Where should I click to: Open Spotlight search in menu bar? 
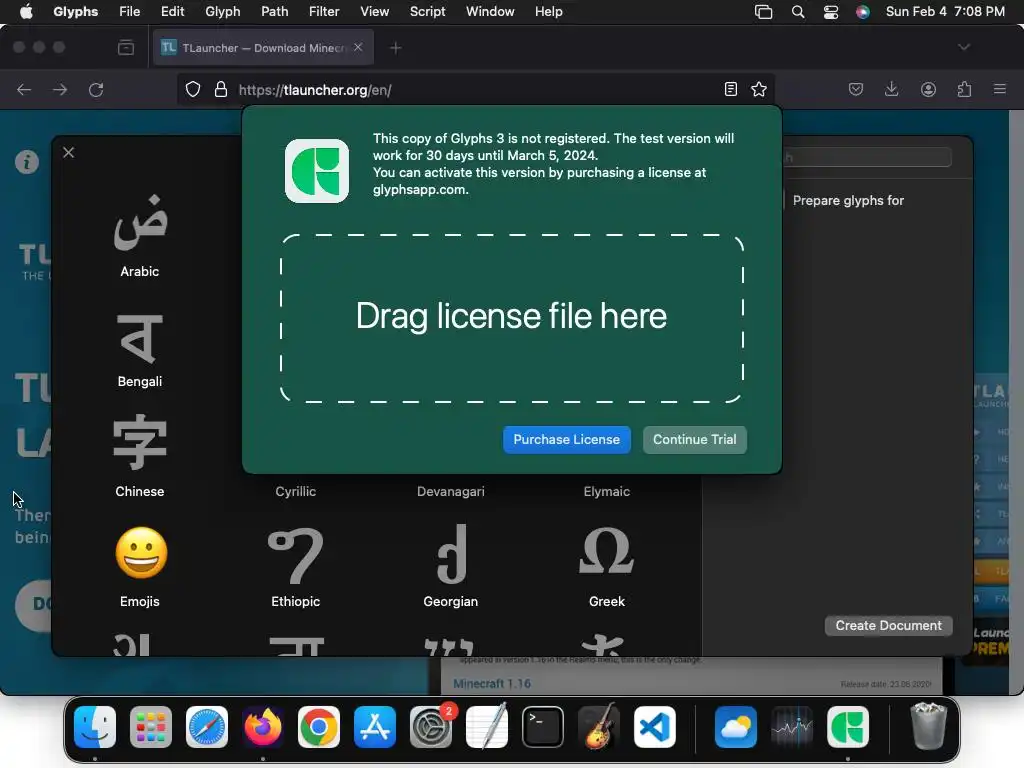pos(797,12)
